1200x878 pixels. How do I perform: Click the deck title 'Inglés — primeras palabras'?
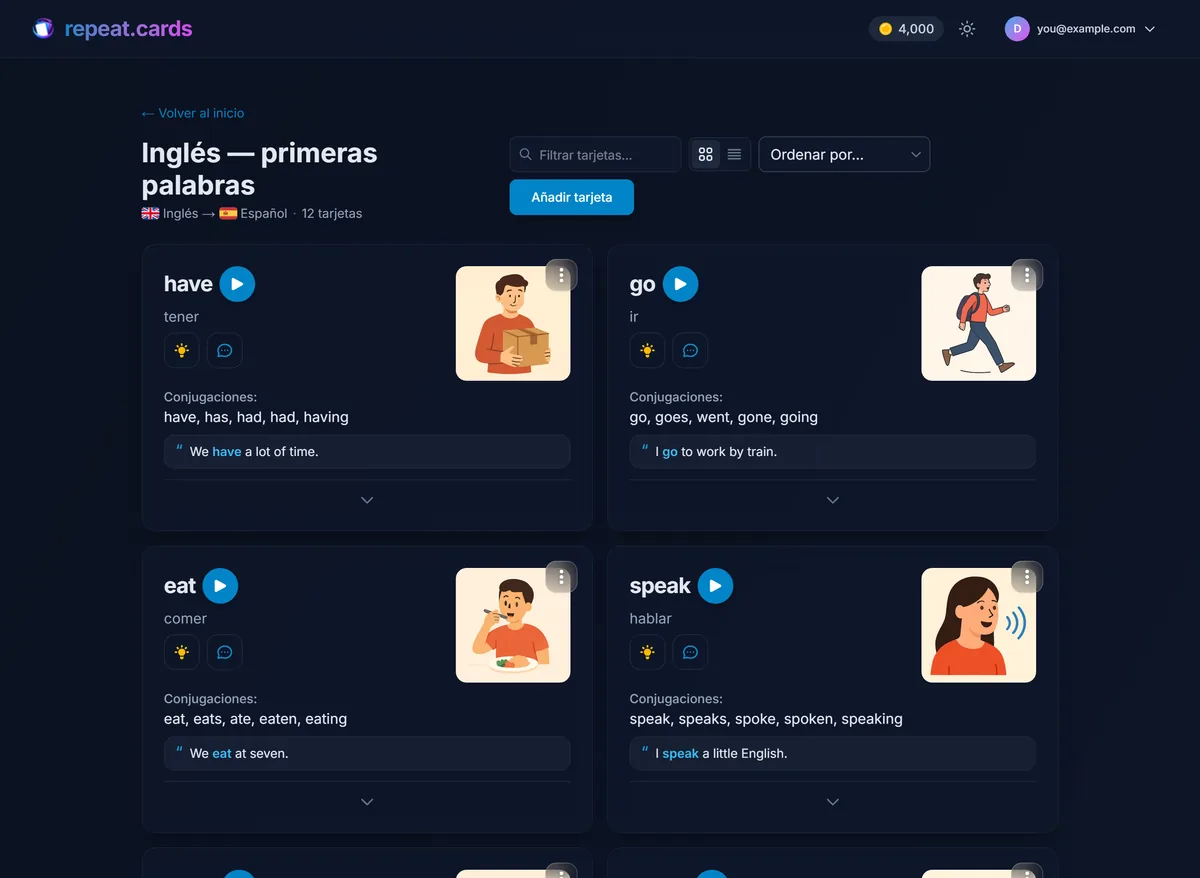click(x=260, y=169)
